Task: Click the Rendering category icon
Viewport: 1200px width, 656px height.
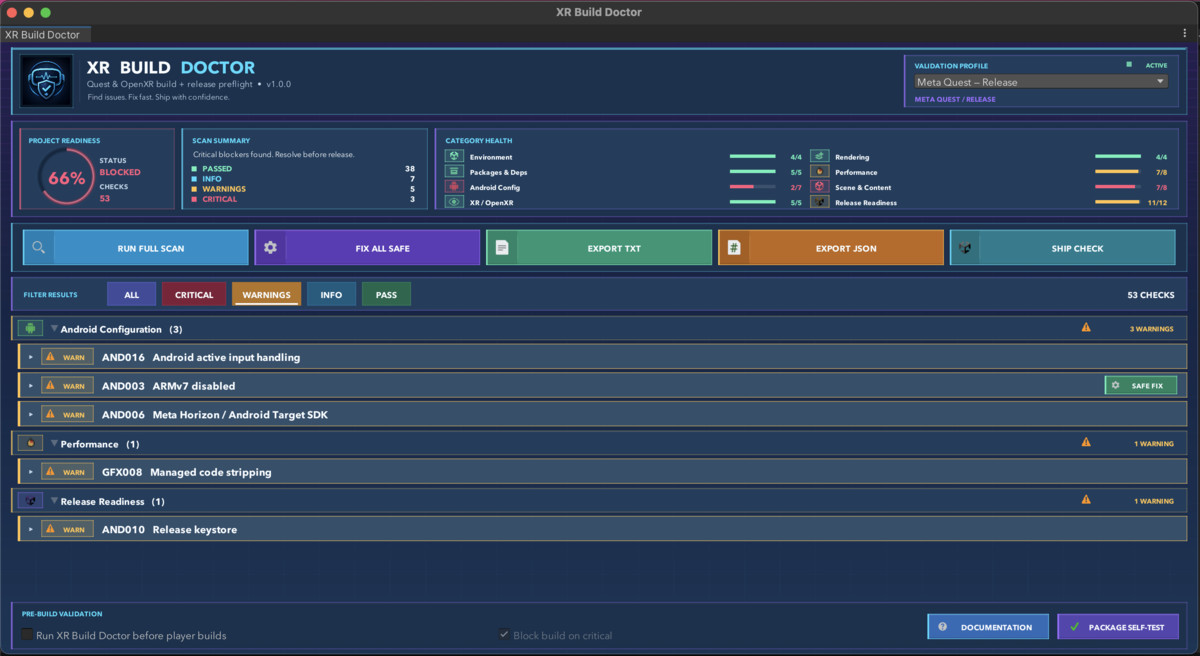Action: tap(819, 157)
